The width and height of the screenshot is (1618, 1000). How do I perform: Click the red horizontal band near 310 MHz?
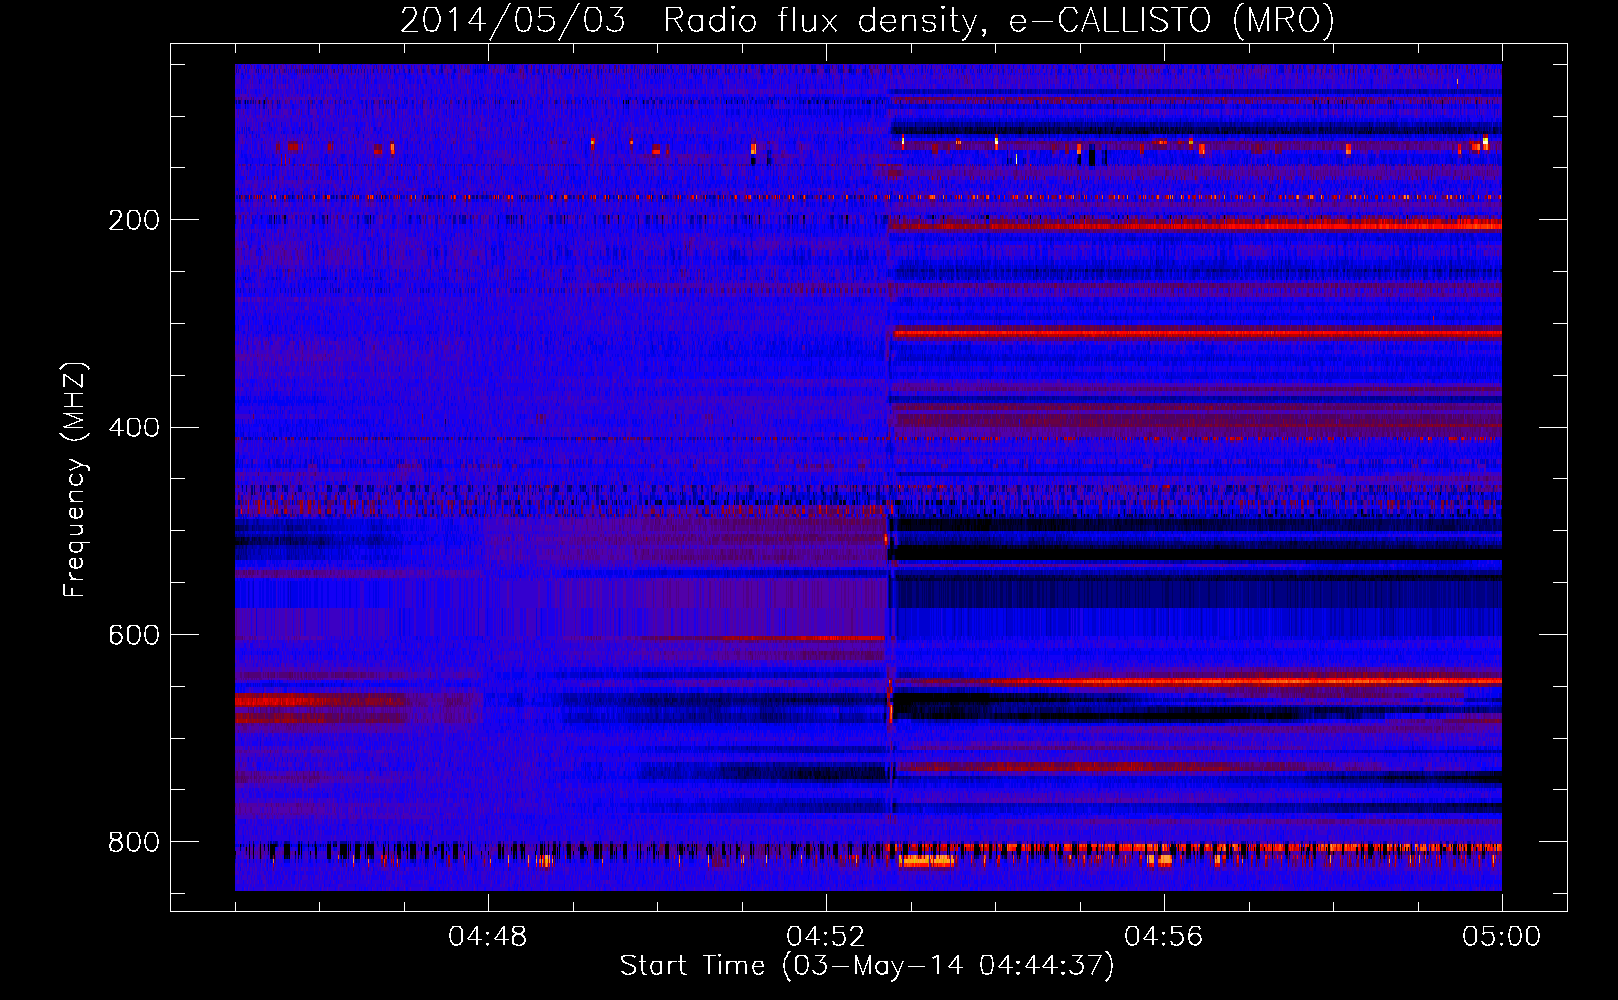[x=1198, y=333]
